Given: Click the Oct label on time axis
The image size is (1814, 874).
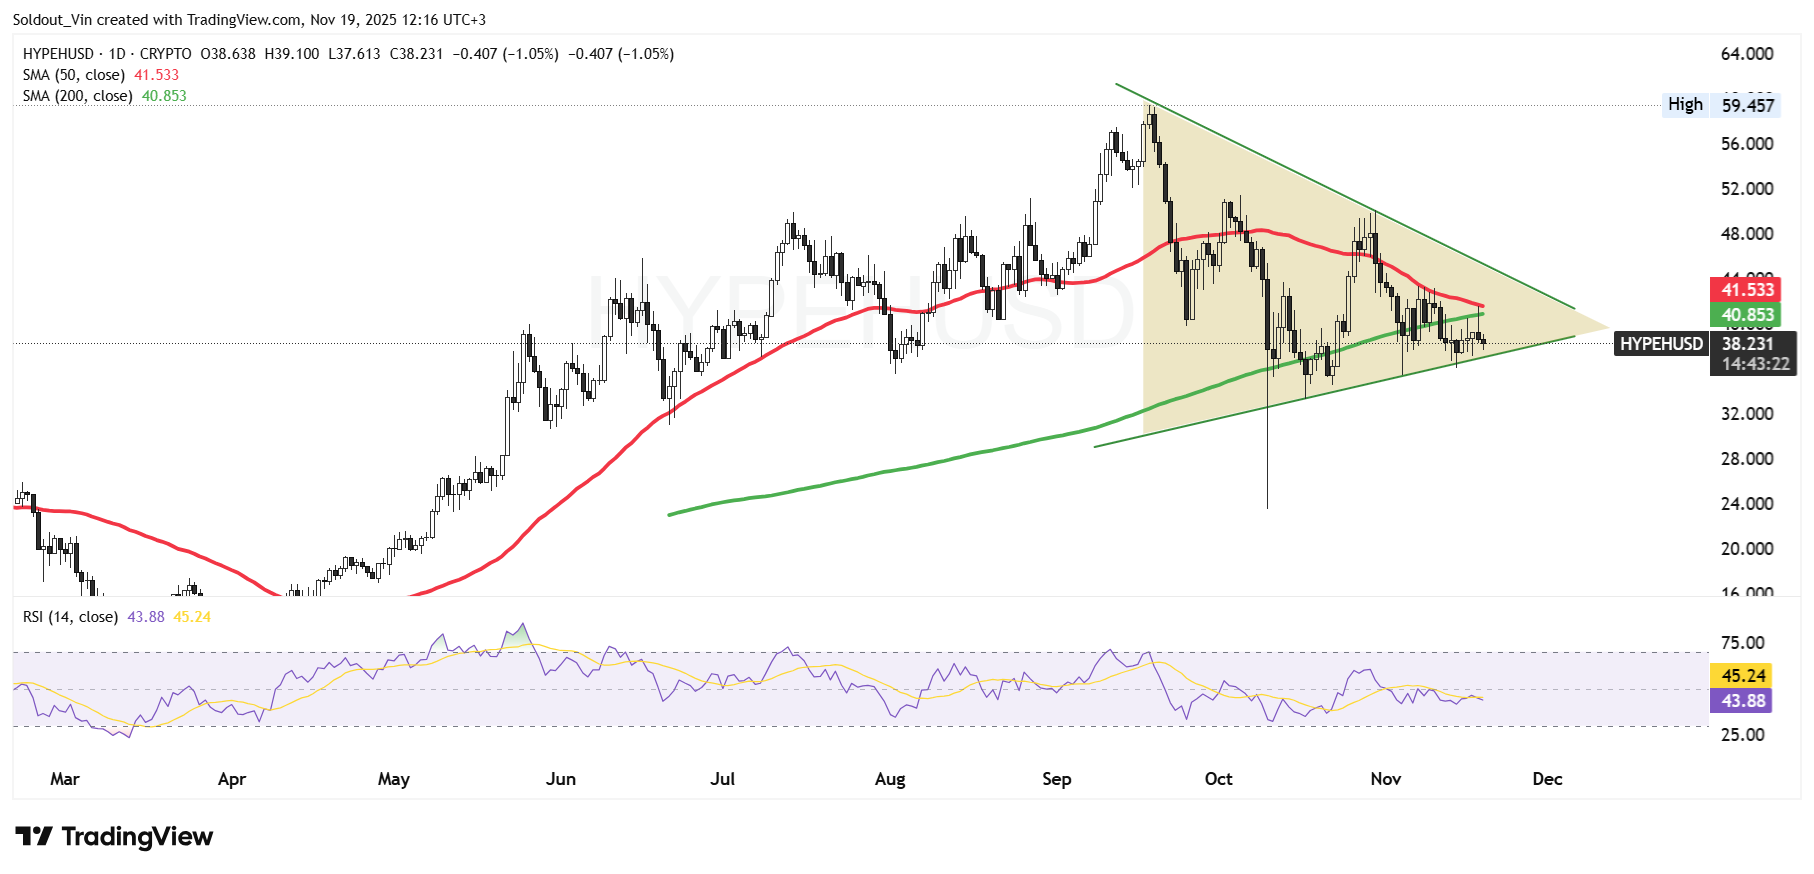Looking at the screenshot, I should [x=1218, y=779].
